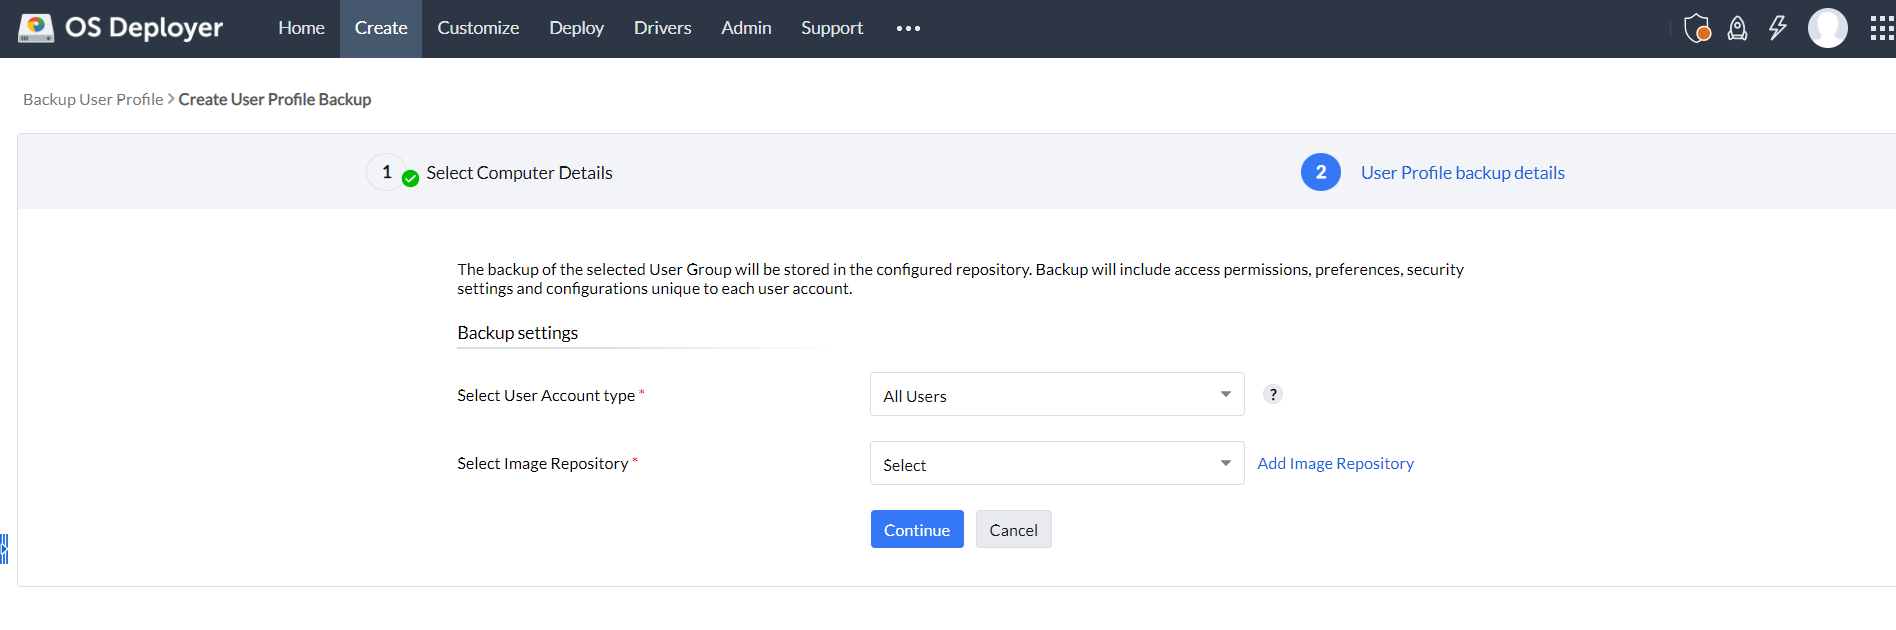The image size is (1896, 630).
Task: Open the Support tab
Action: pos(832,28)
